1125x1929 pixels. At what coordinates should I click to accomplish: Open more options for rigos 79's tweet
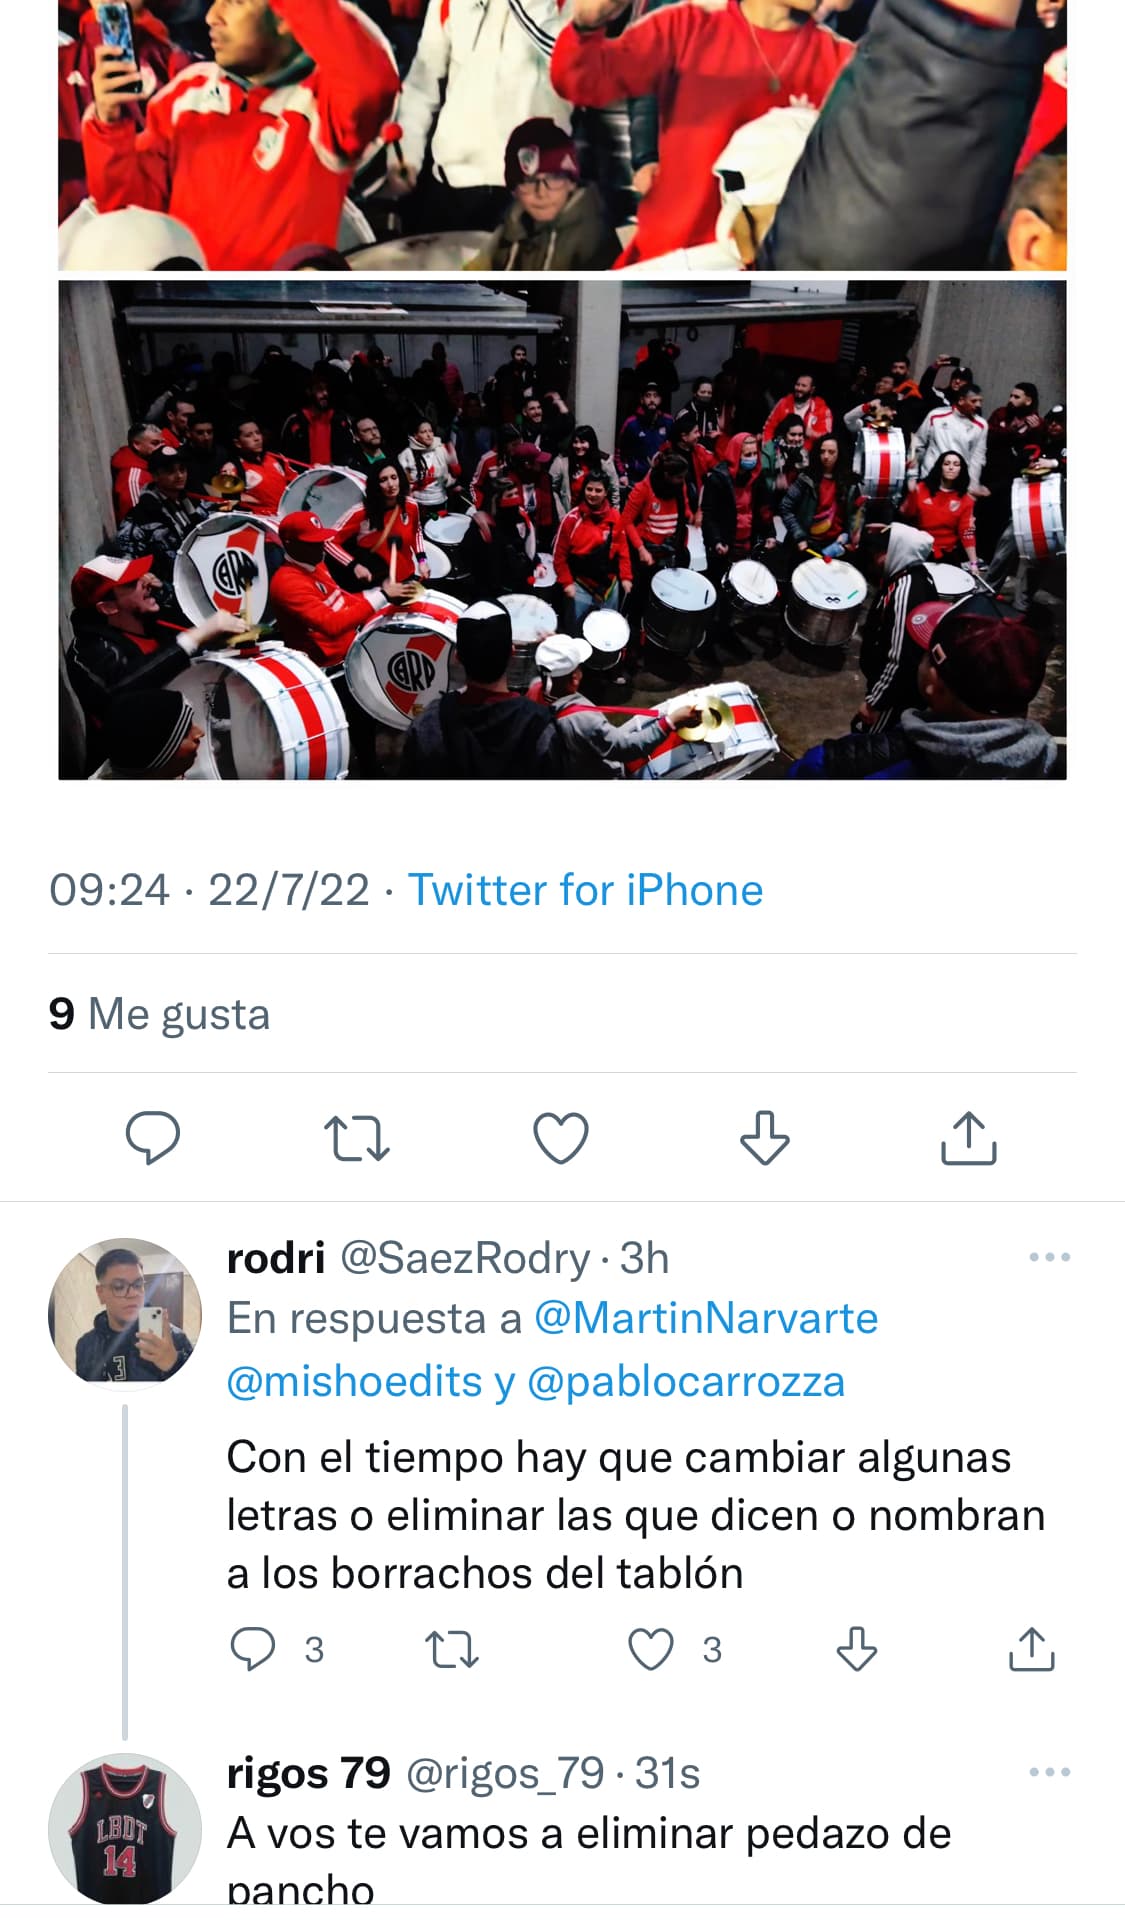[x=1050, y=1772]
